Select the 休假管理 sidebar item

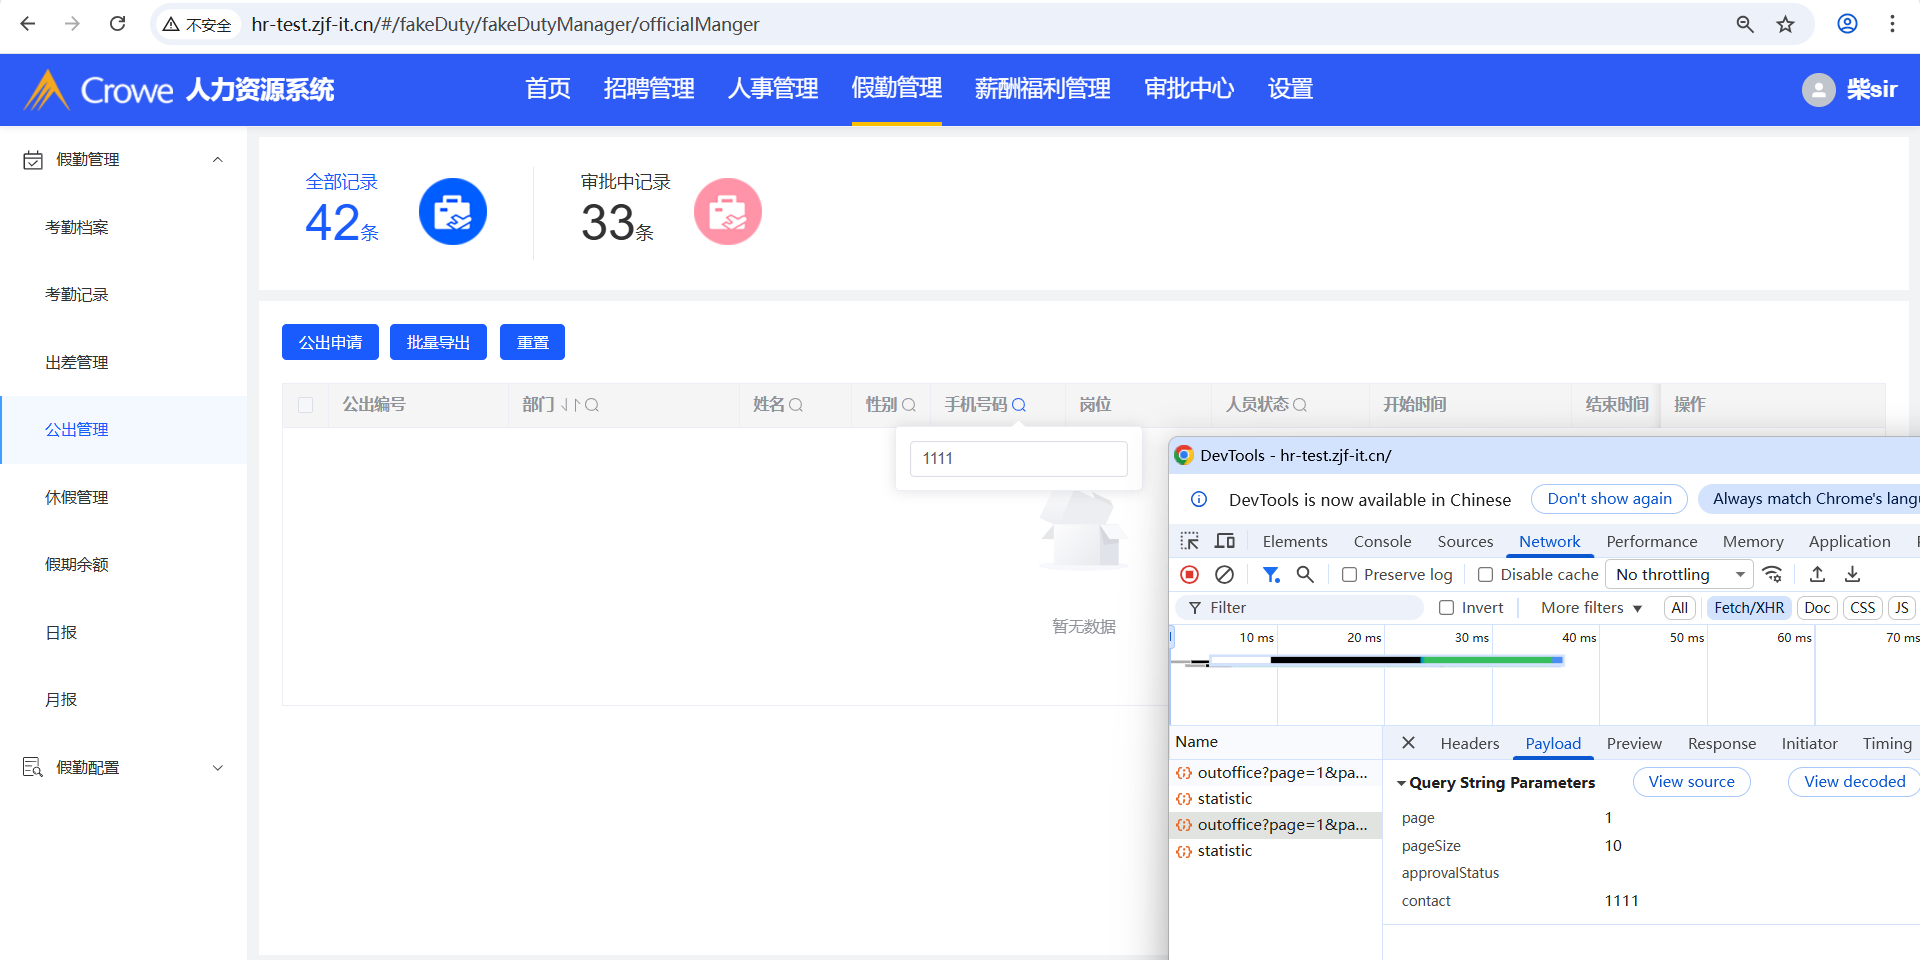(x=77, y=497)
